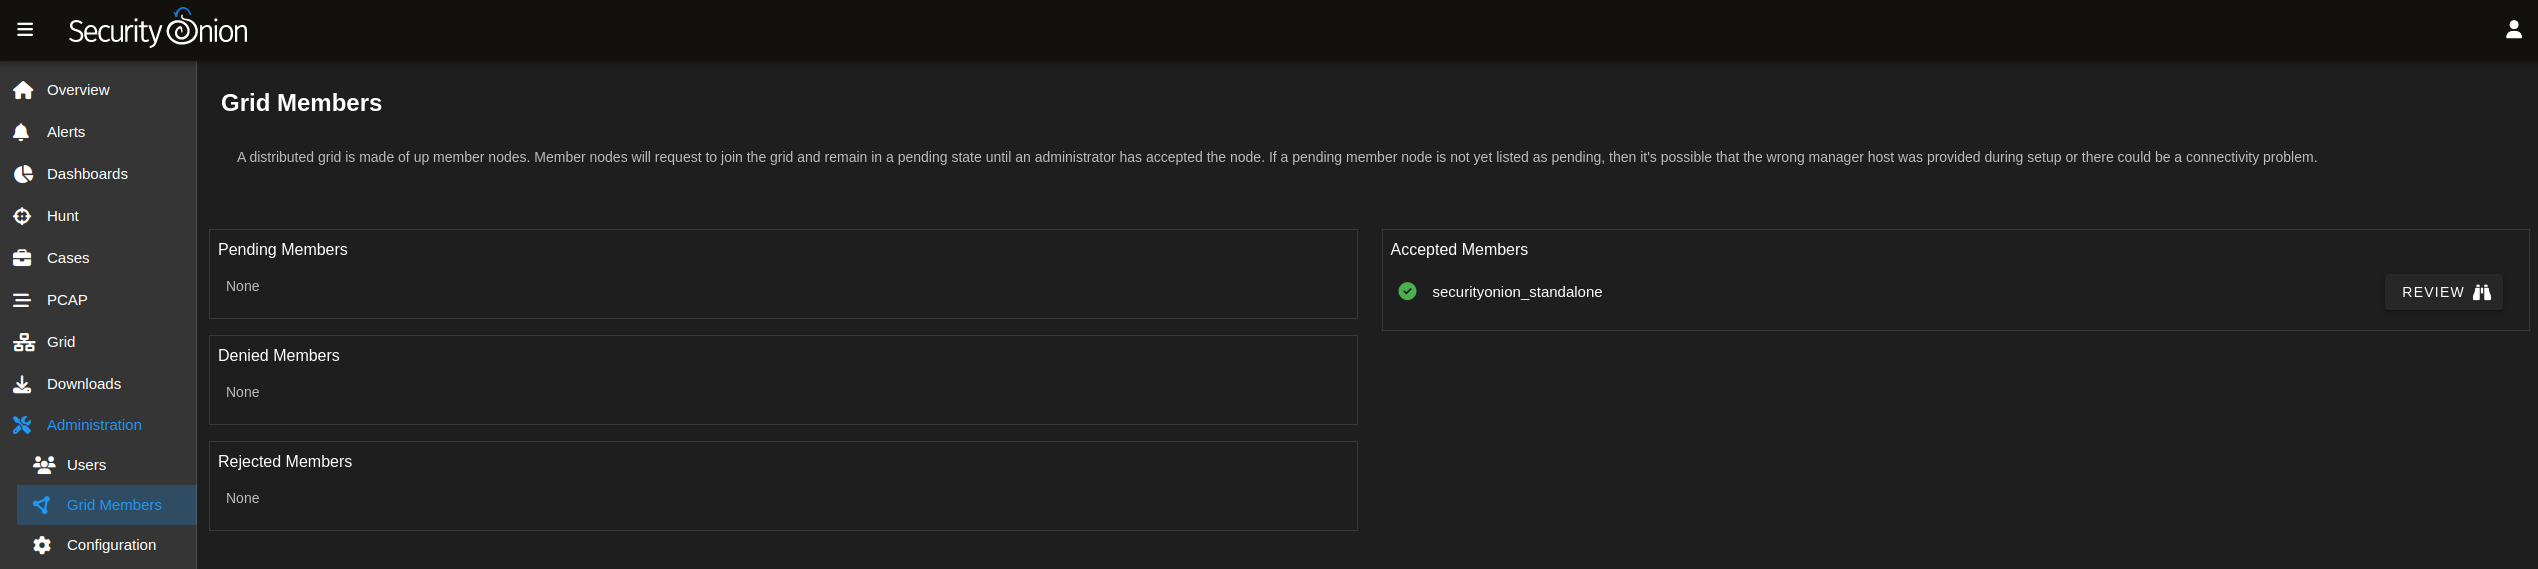Click the Grid network icon

(23, 342)
